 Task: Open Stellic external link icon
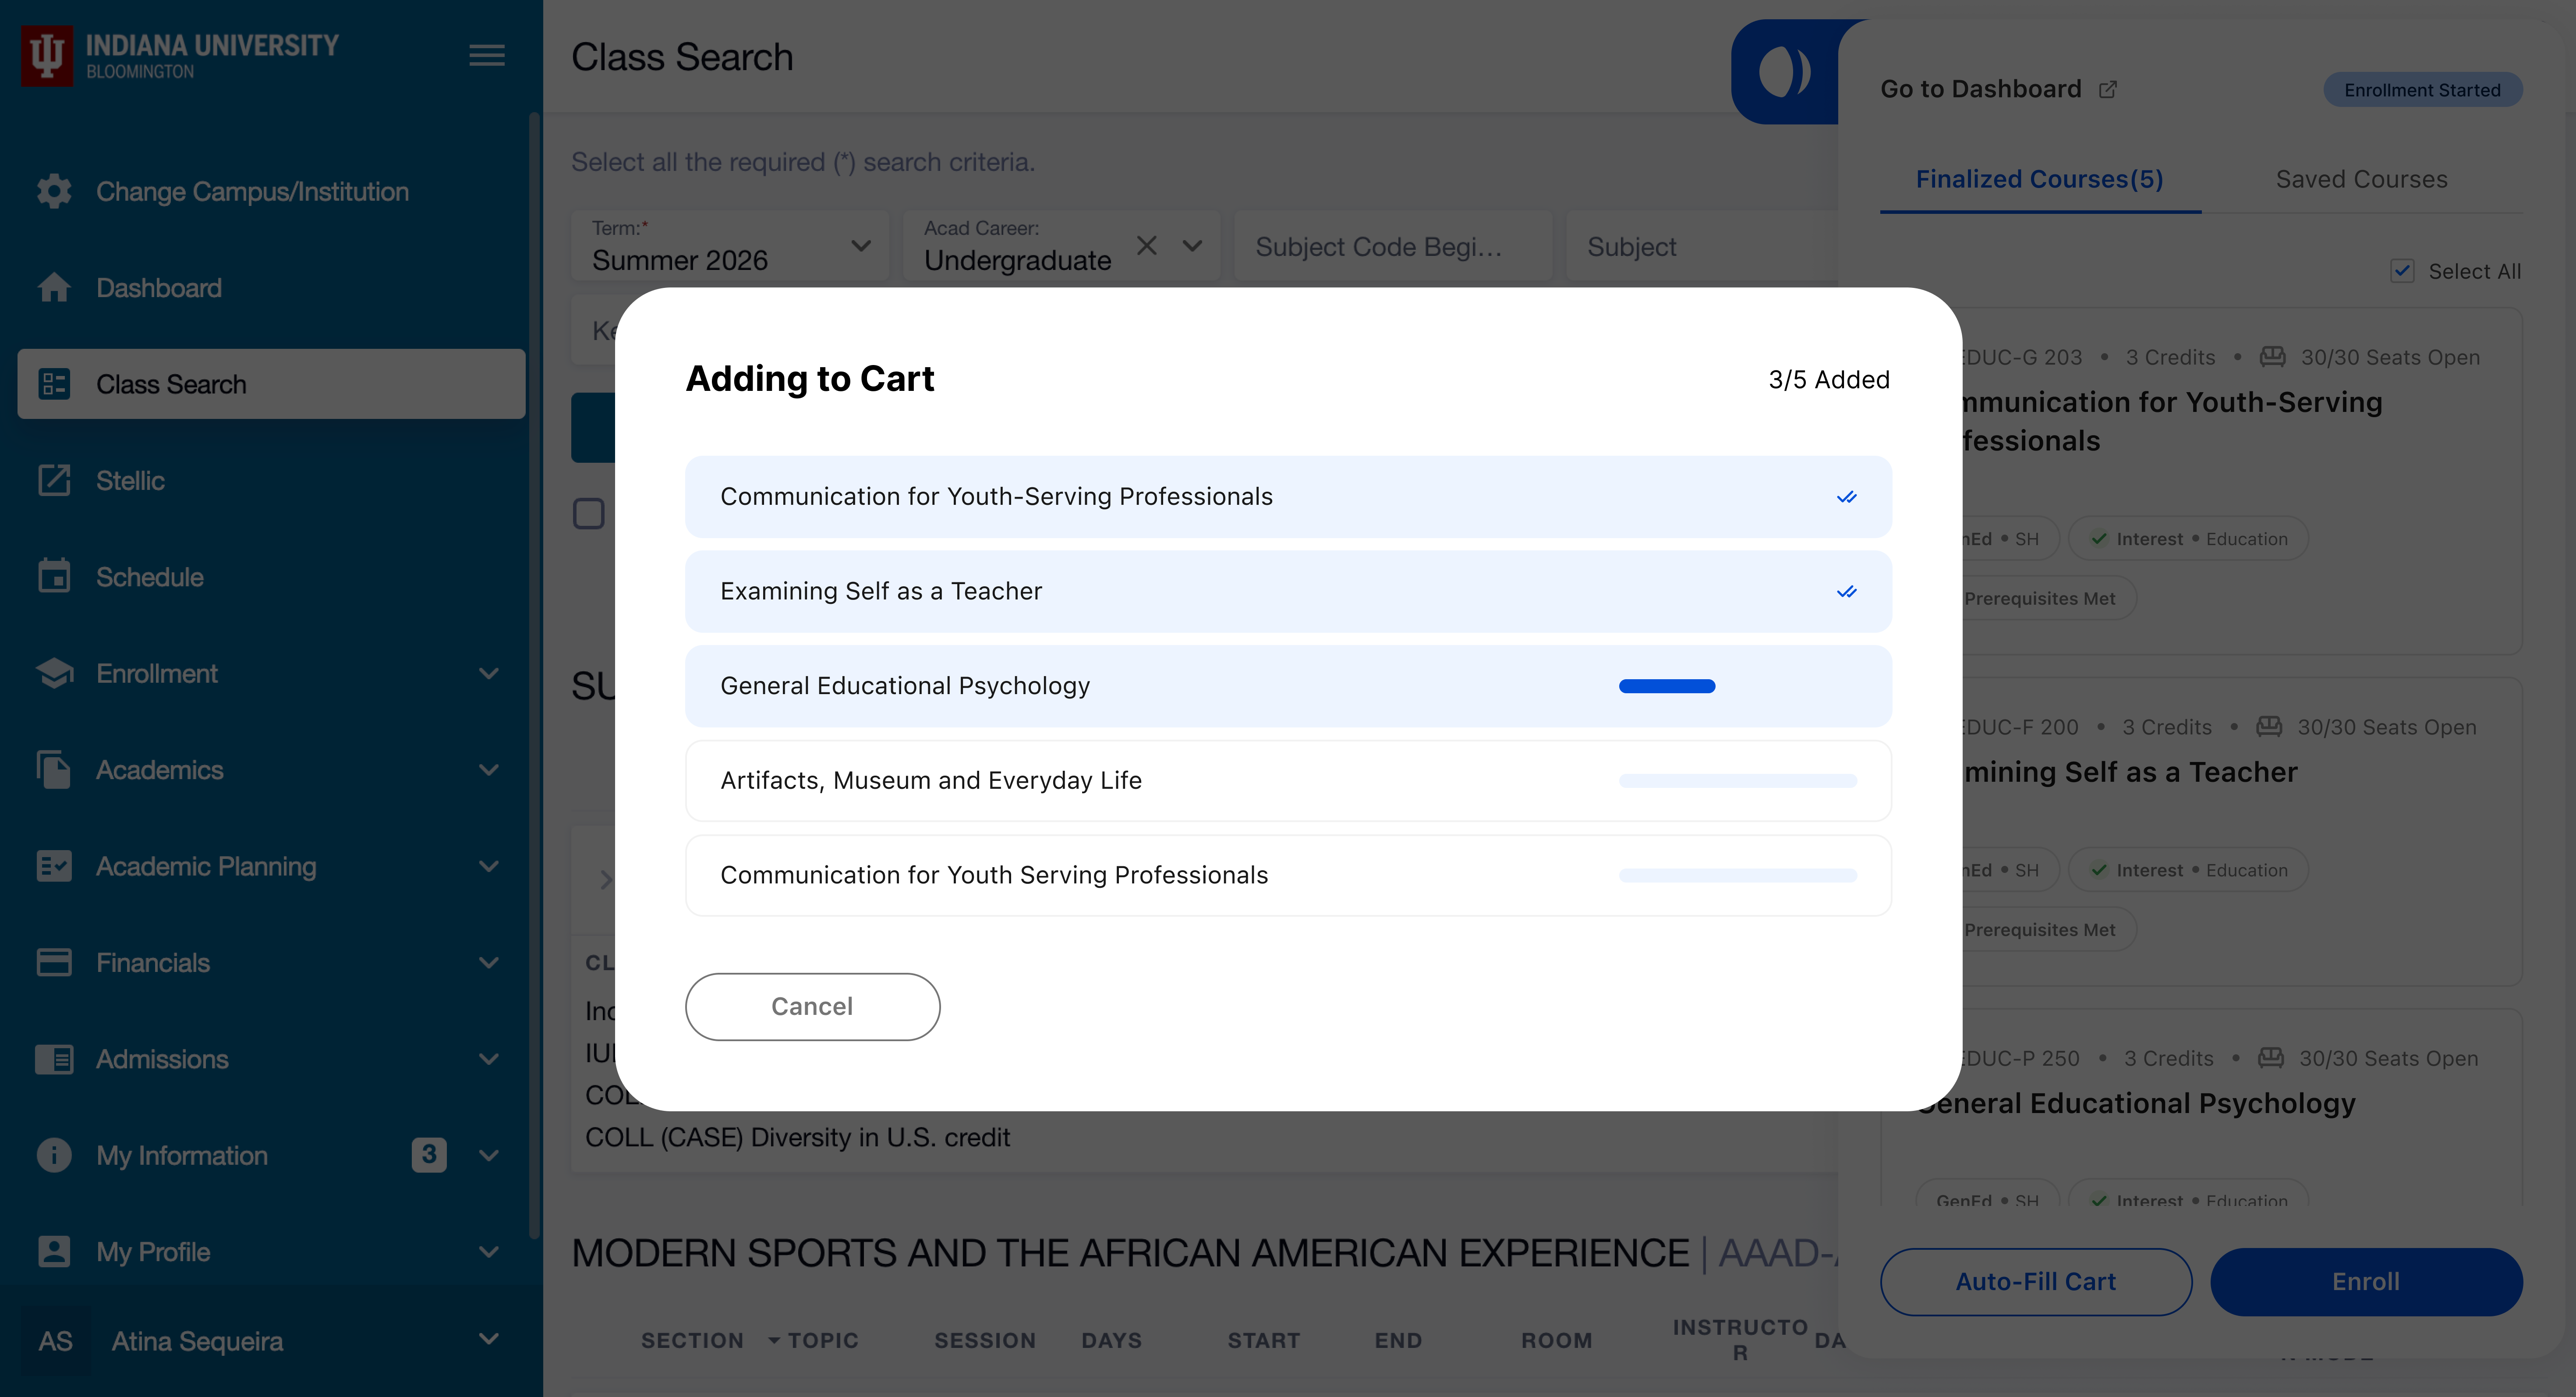tap(54, 480)
